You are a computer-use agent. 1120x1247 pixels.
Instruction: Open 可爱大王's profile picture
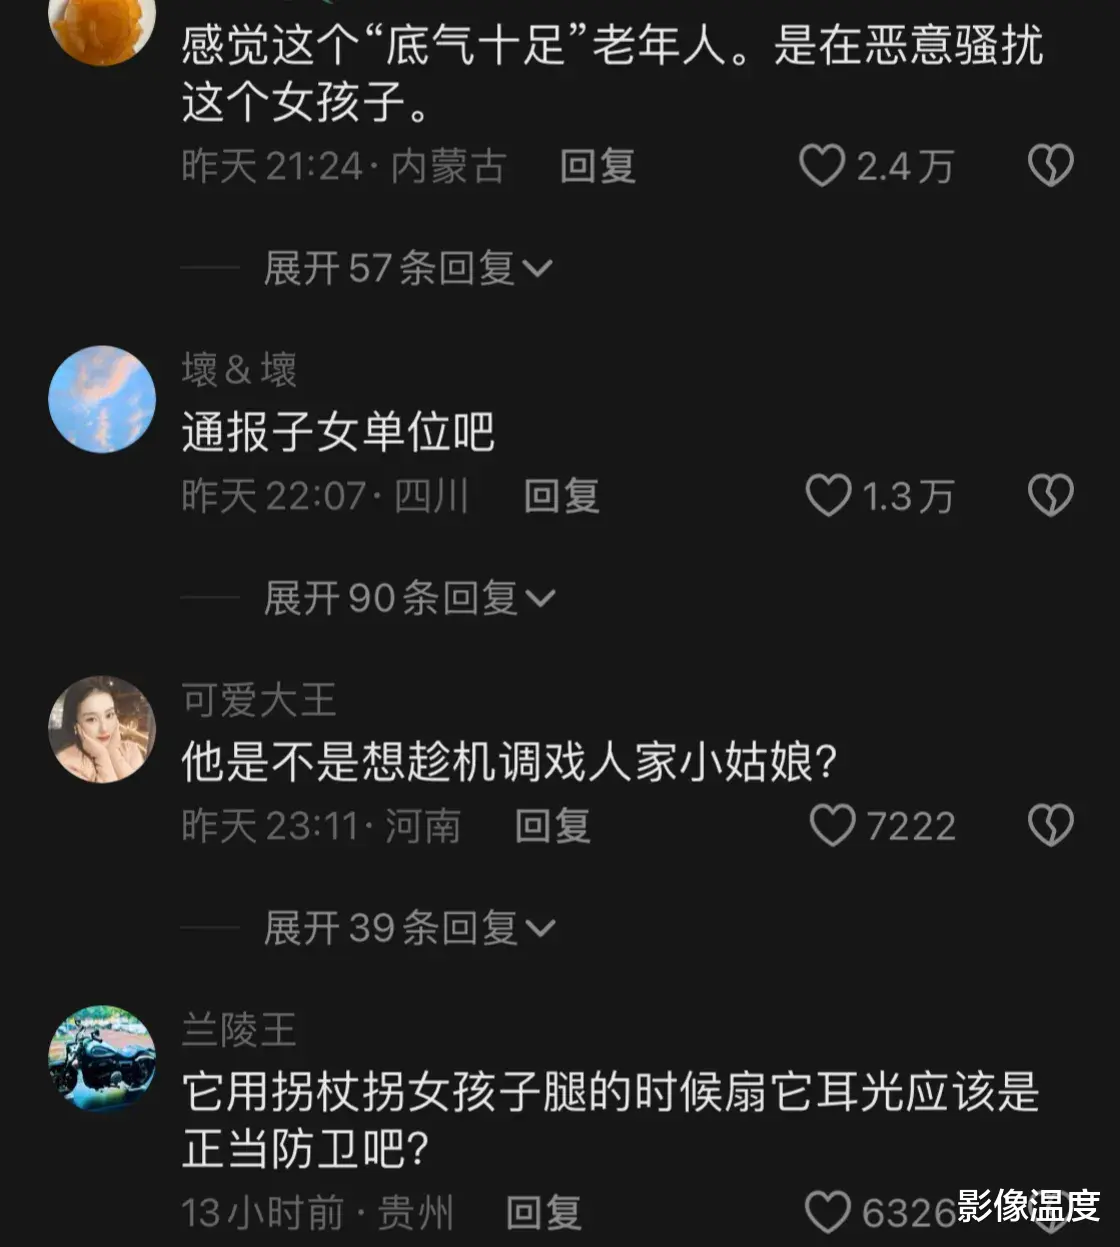[102, 729]
